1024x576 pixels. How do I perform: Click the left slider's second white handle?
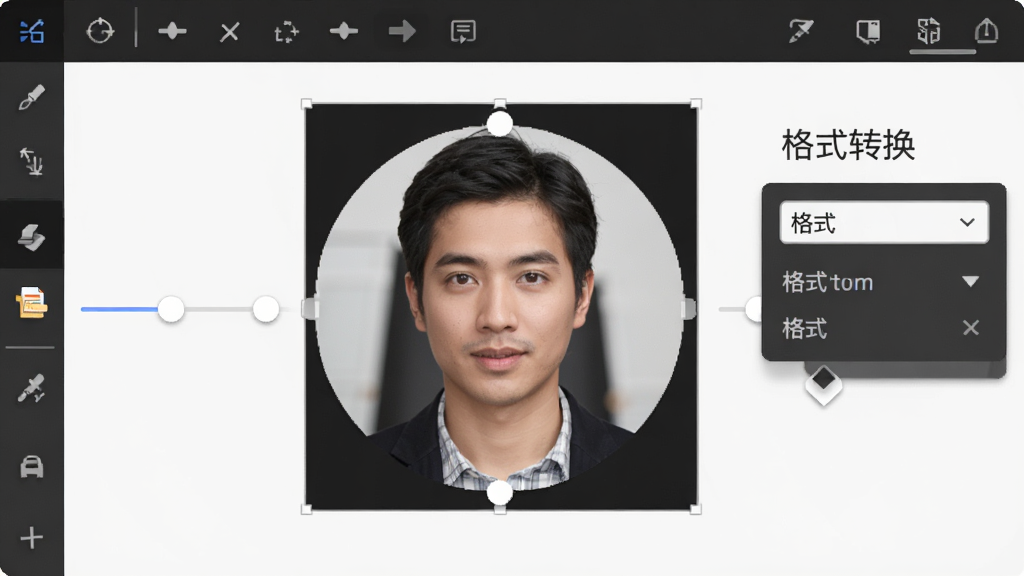click(266, 309)
